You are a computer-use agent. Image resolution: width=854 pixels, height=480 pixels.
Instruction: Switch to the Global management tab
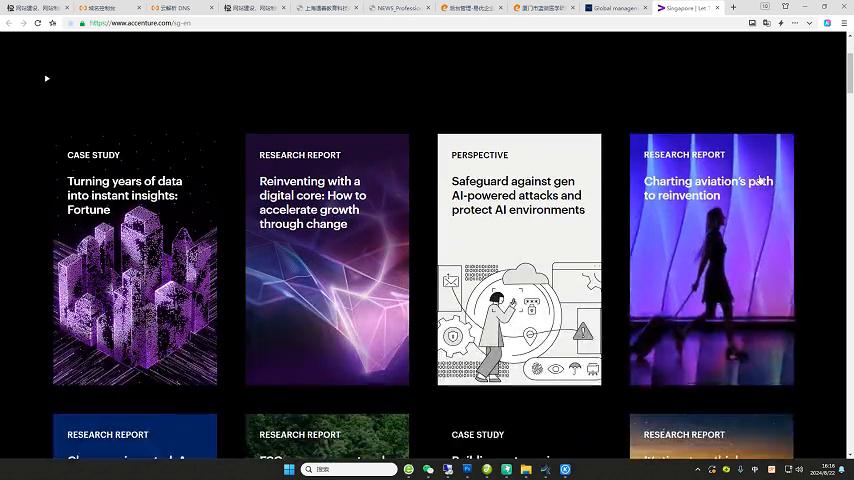(615, 8)
